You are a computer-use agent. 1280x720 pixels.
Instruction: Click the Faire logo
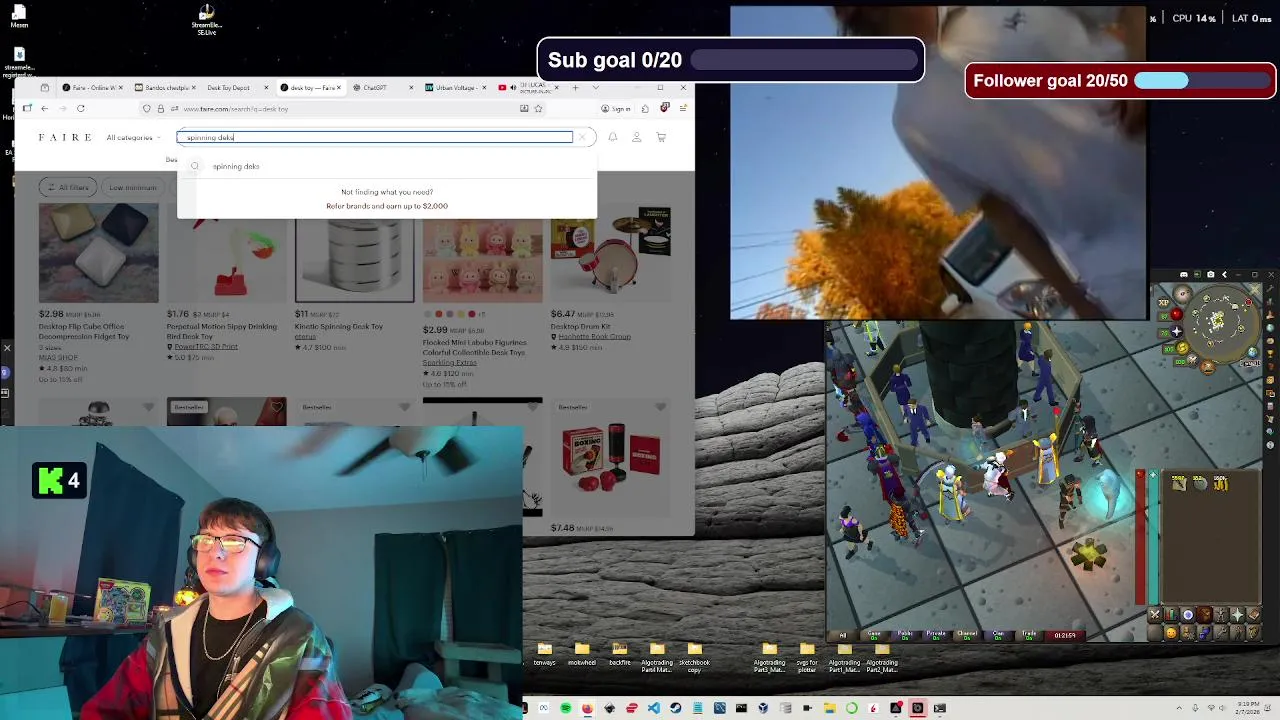tap(65, 137)
